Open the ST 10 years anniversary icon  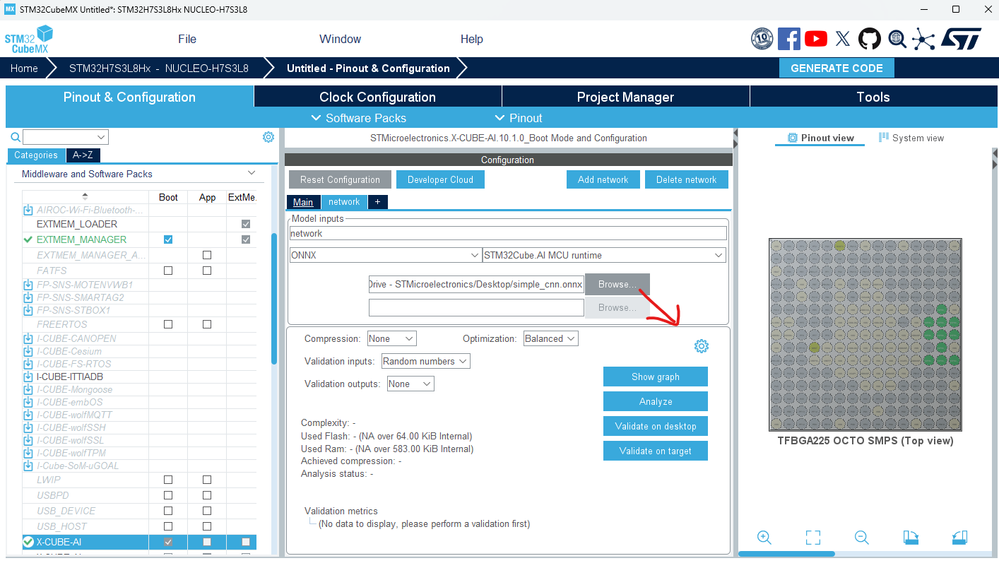pyautogui.click(x=761, y=39)
